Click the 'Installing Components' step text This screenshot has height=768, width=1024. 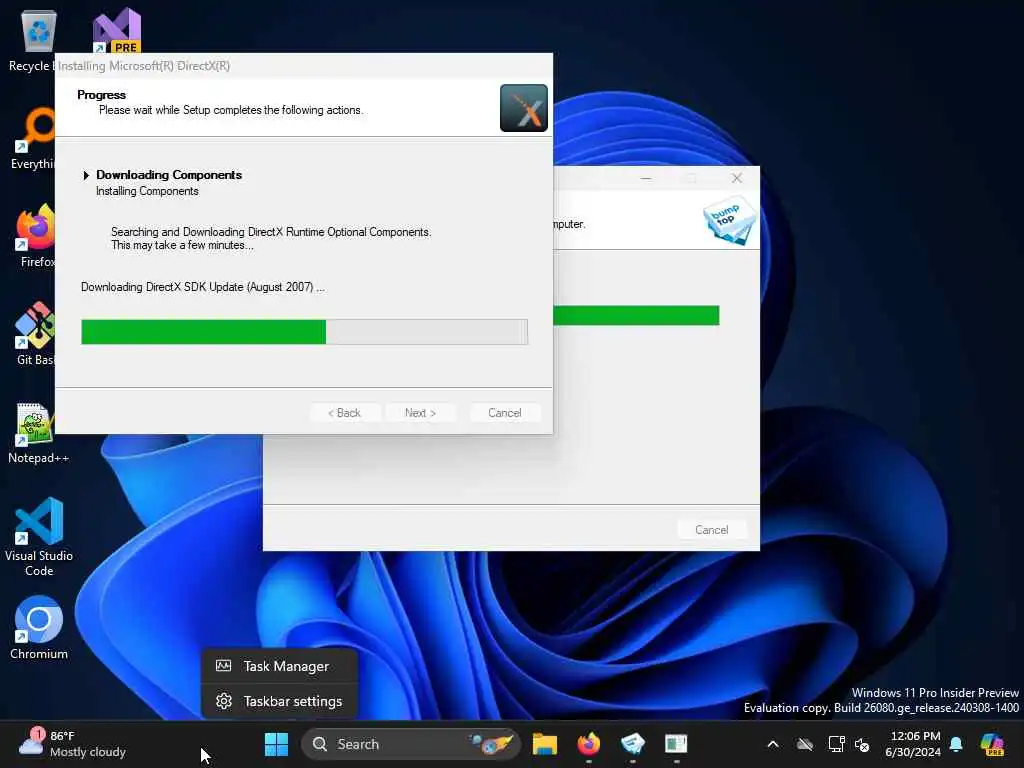(x=147, y=191)
